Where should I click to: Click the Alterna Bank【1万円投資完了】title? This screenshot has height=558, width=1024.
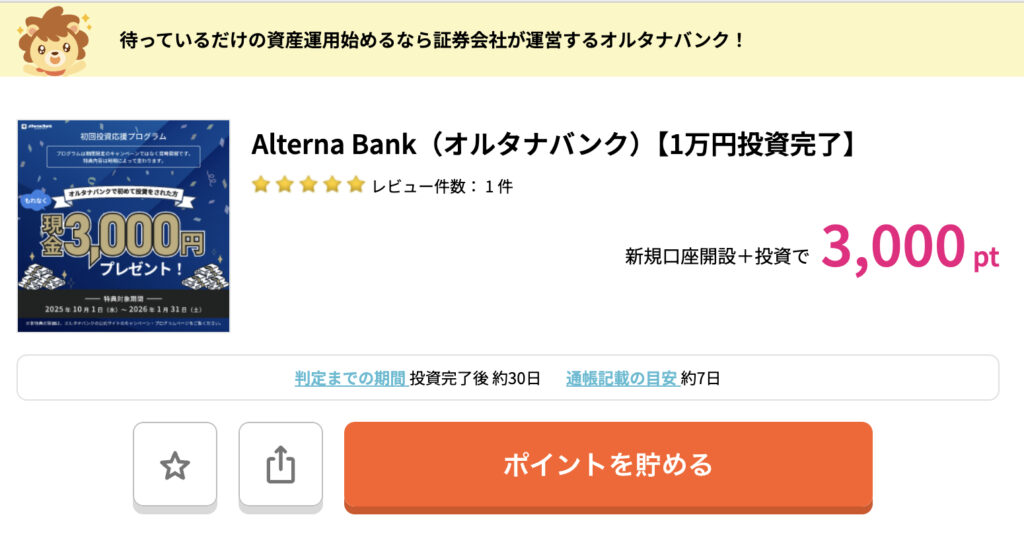[x=554, y=144]
